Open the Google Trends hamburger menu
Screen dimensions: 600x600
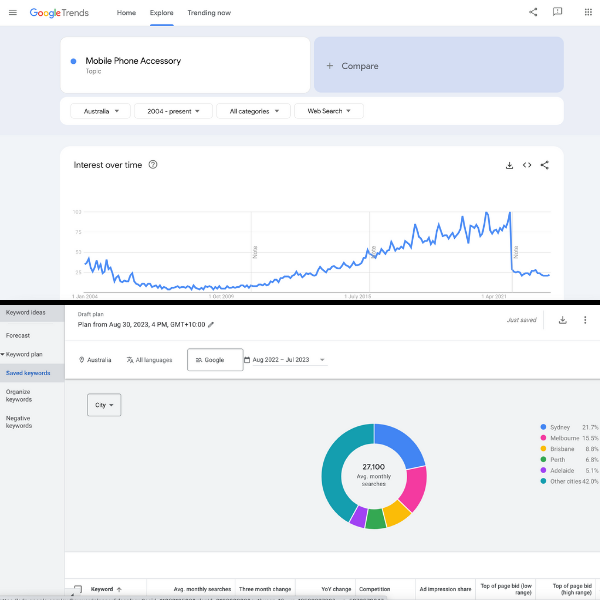coord(13,13)
